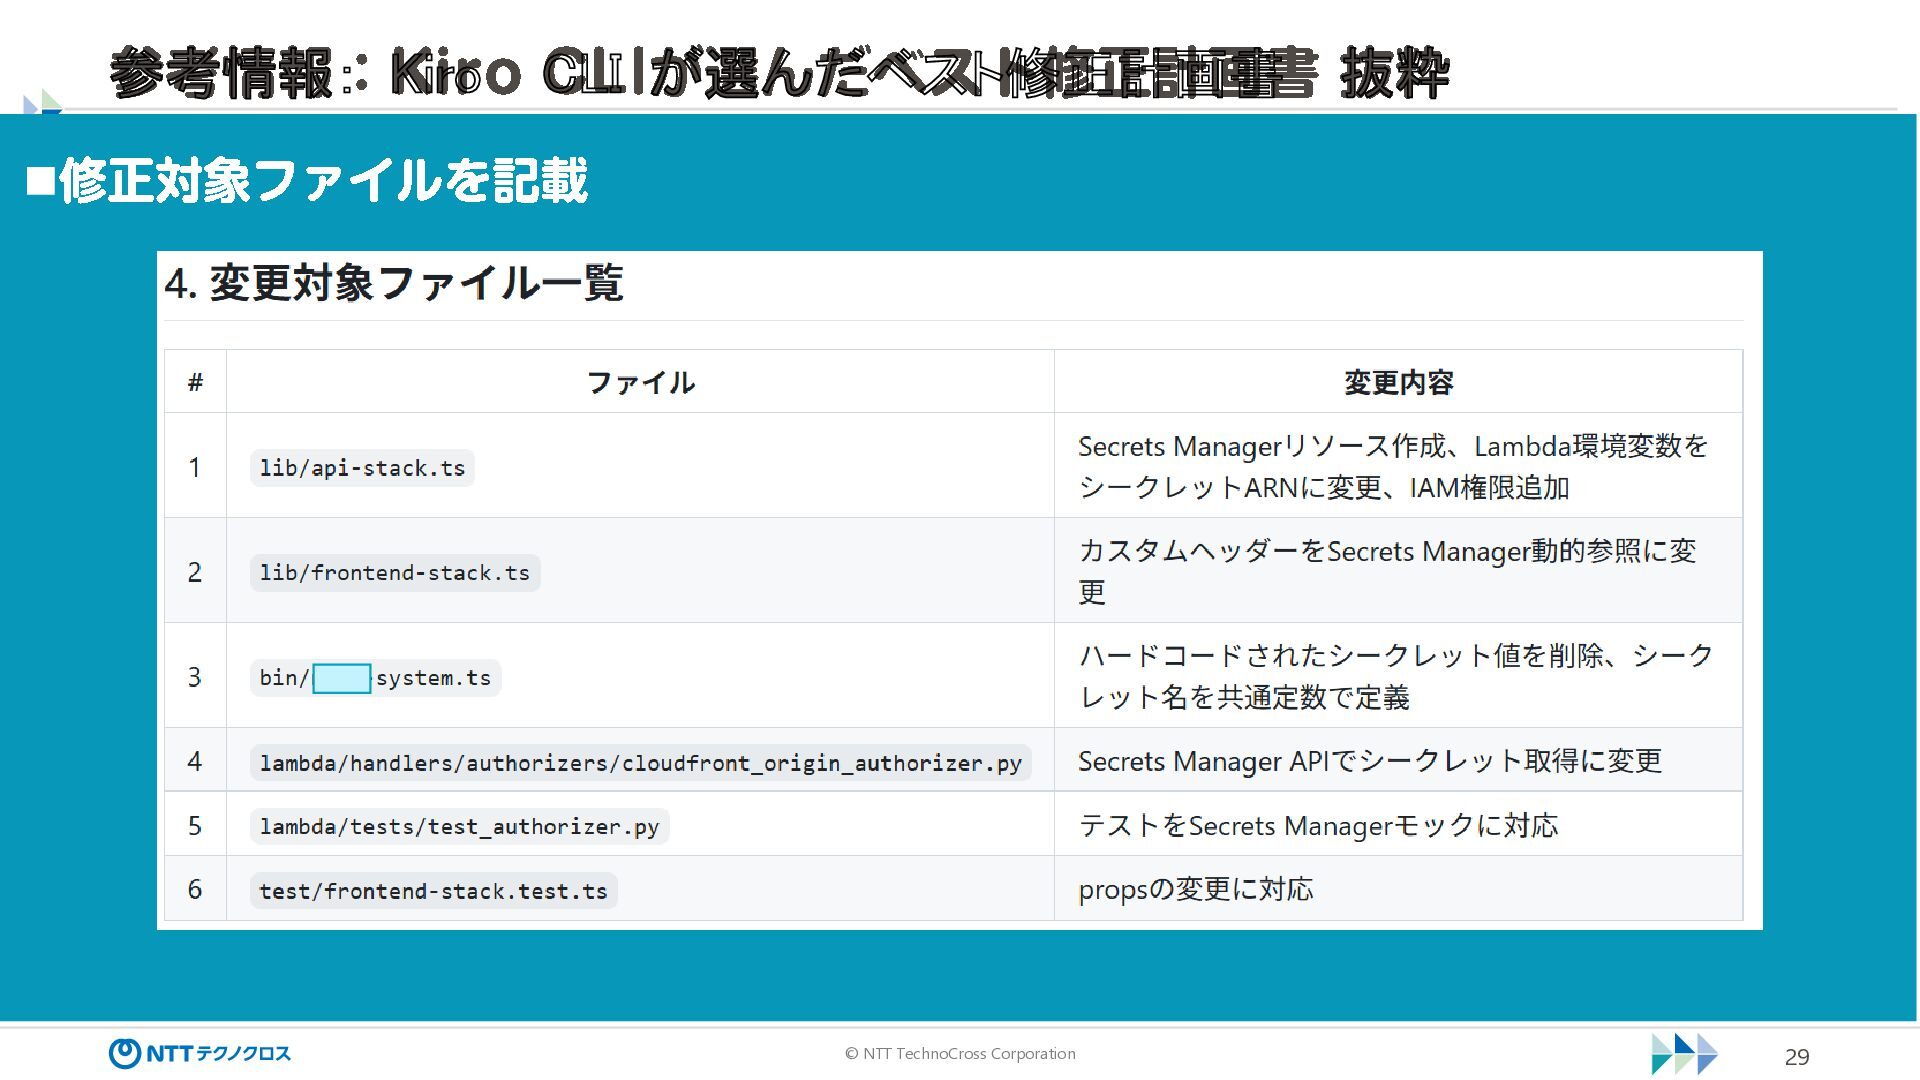
Task: Click the redacted box in bin file name
Action: point(342,678)
